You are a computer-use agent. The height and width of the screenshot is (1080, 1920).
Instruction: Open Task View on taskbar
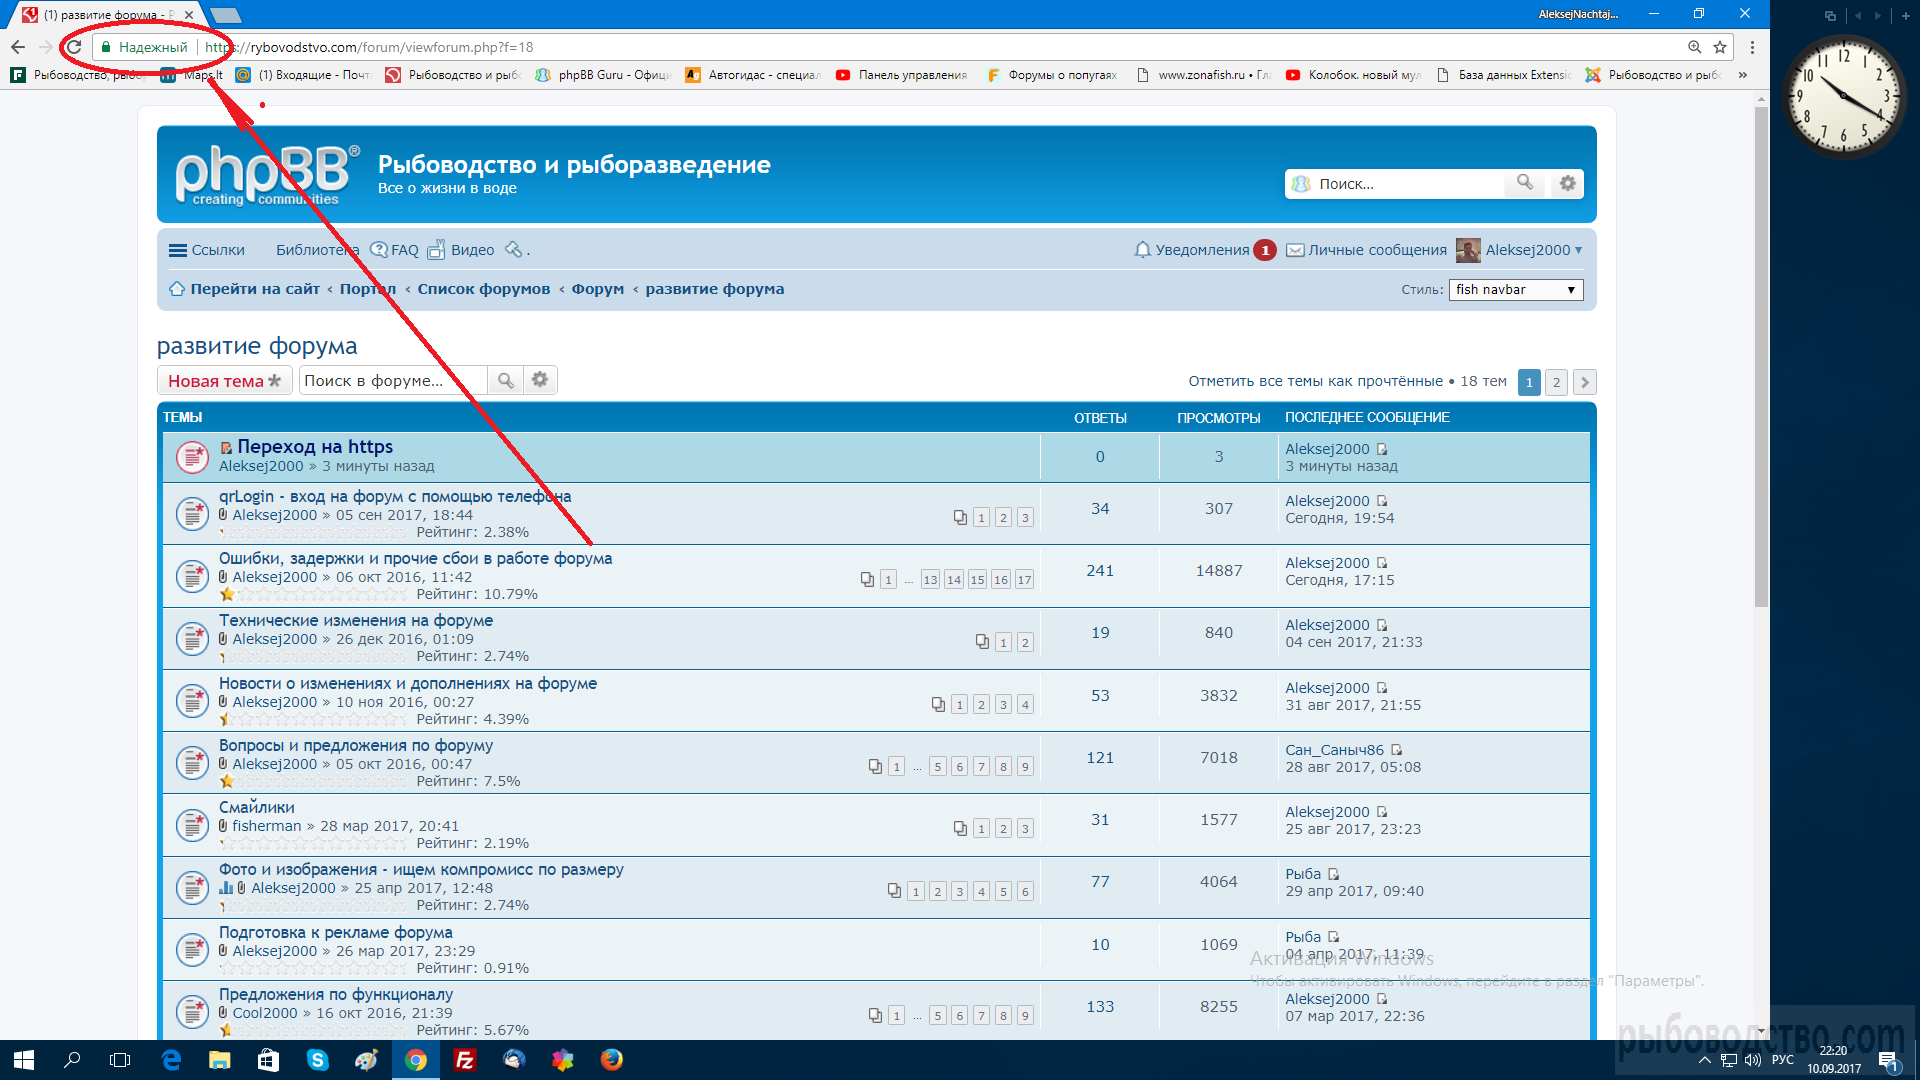(x=120, y=1060)
